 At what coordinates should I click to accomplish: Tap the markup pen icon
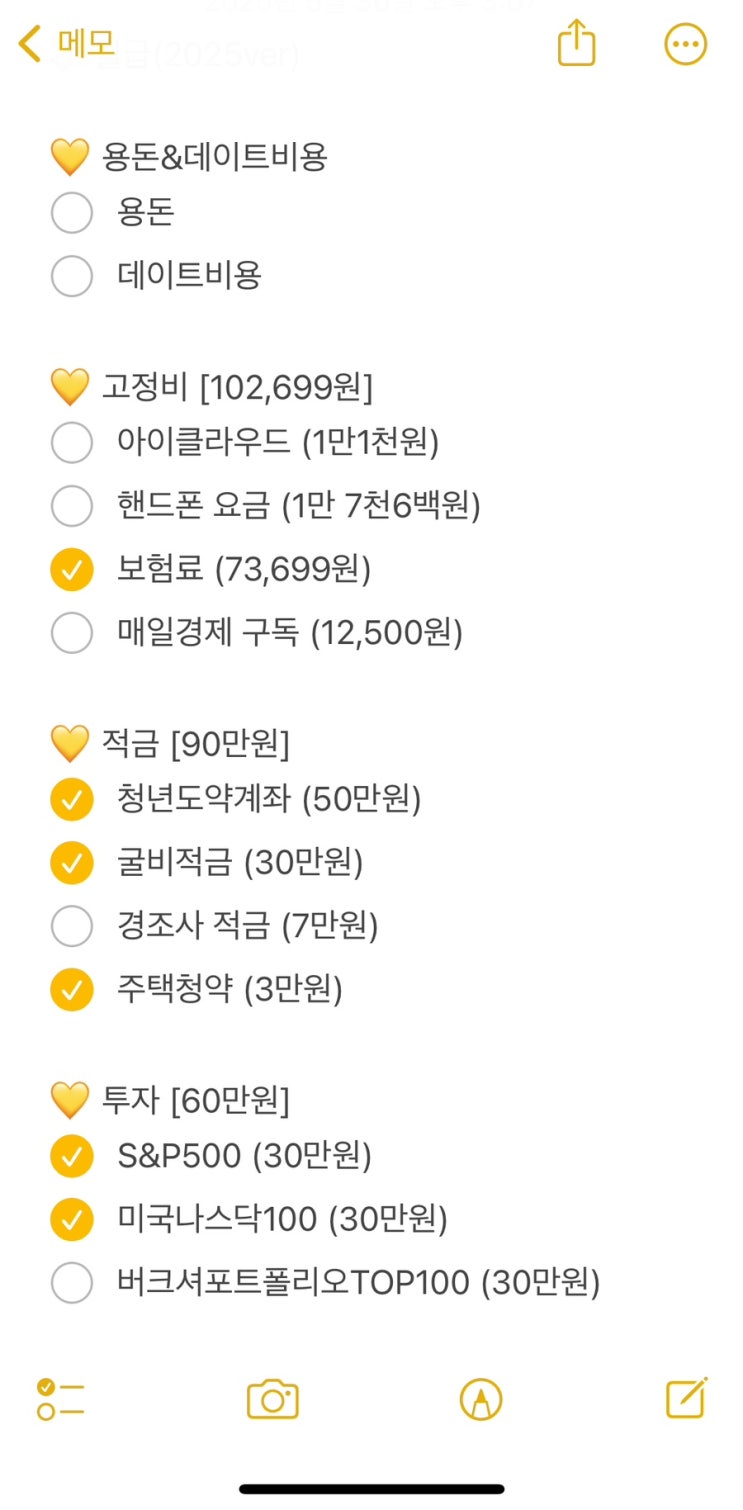pyautogui.click(x=480, y=1398)
